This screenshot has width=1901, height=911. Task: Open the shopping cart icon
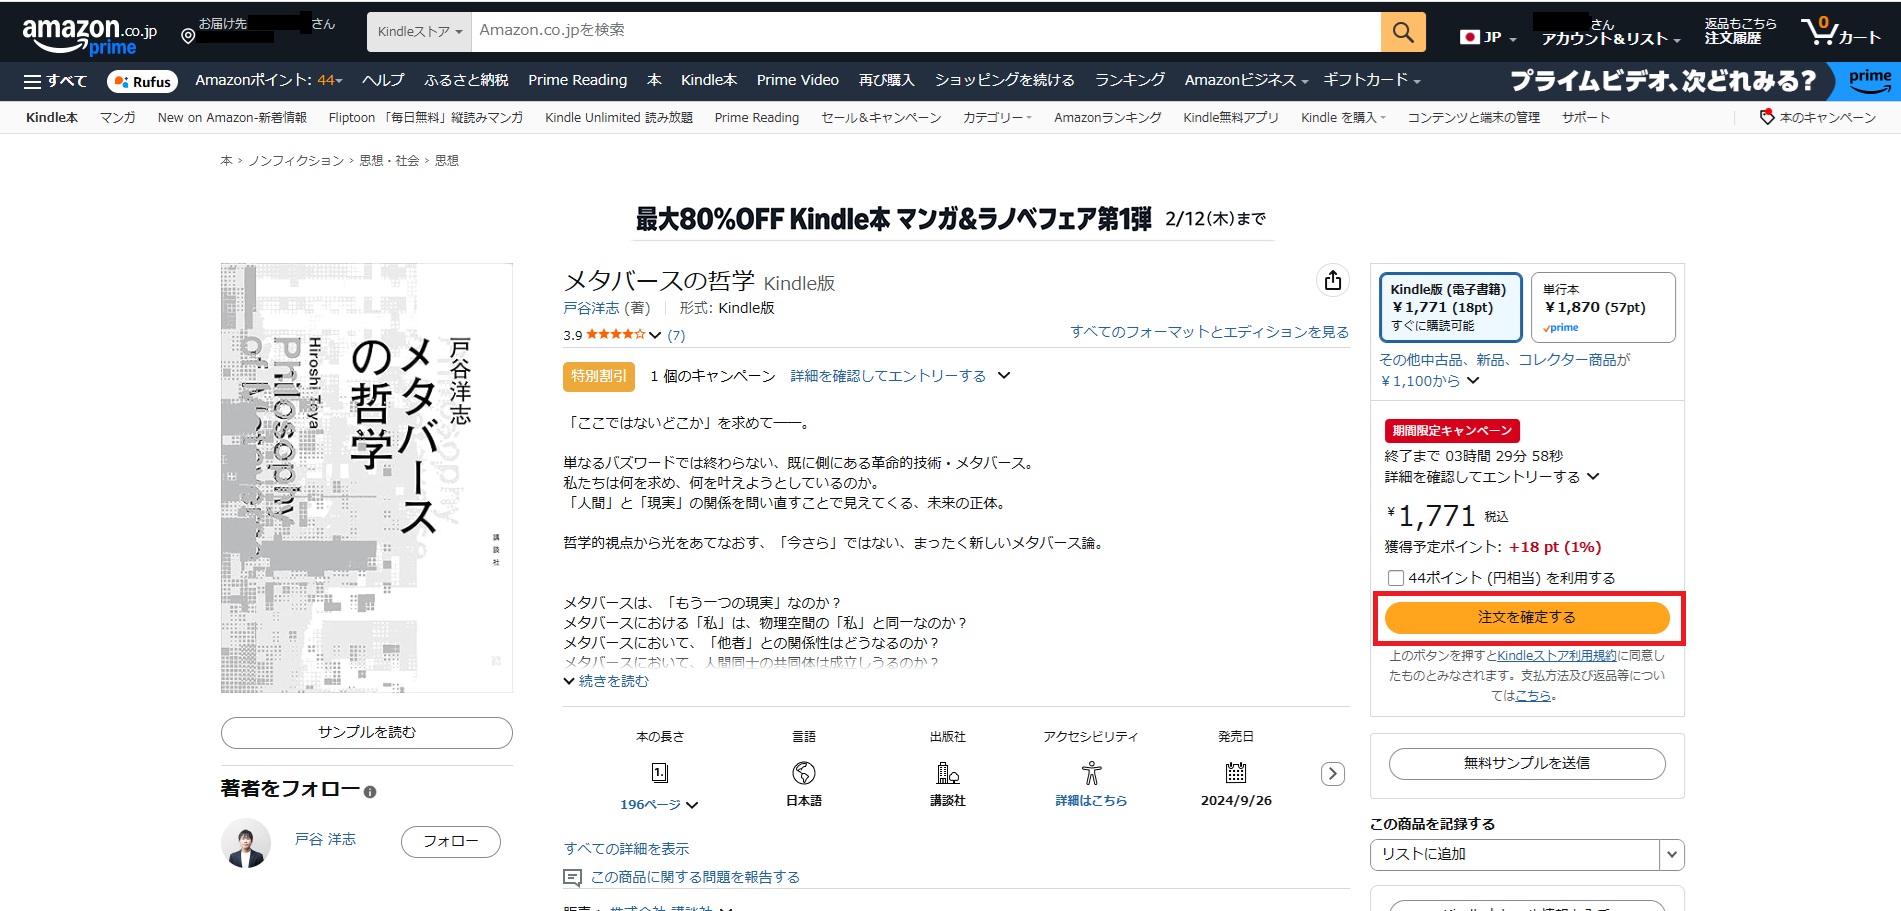pyautogui.click(x=1839, y=32)
